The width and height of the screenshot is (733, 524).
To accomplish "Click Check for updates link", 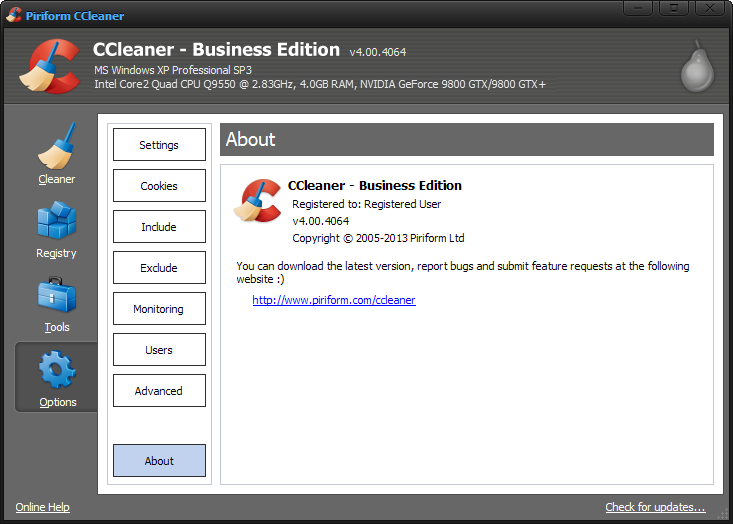I will click(x=655, y=507).
